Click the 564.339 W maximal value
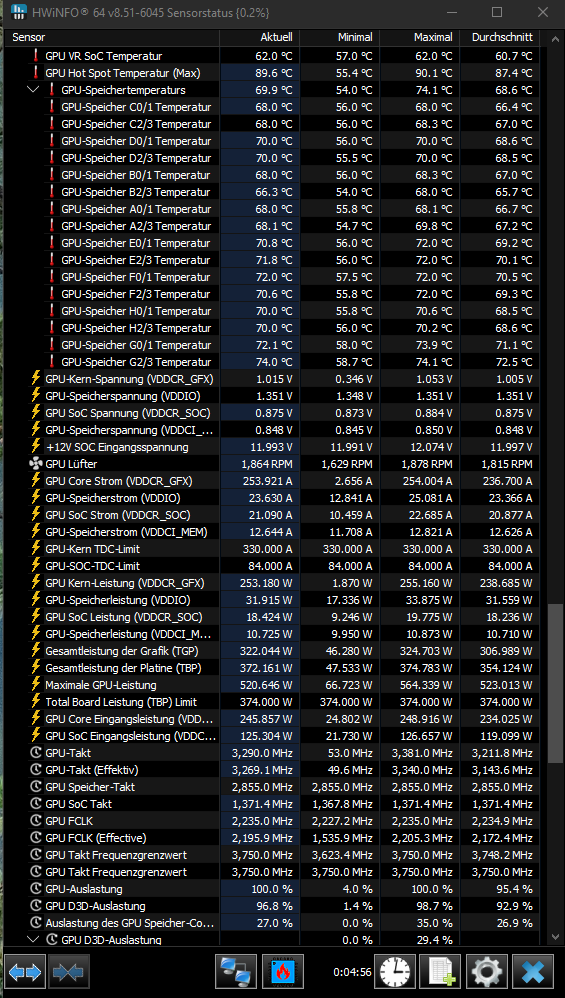Viewport: 565px width, 998px height. 426,685
